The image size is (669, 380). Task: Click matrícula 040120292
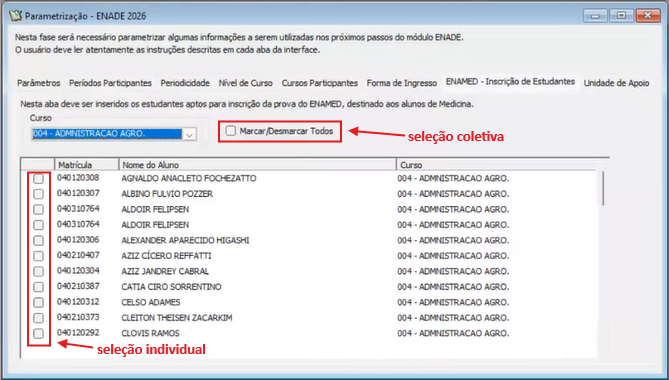coord(78,333)
